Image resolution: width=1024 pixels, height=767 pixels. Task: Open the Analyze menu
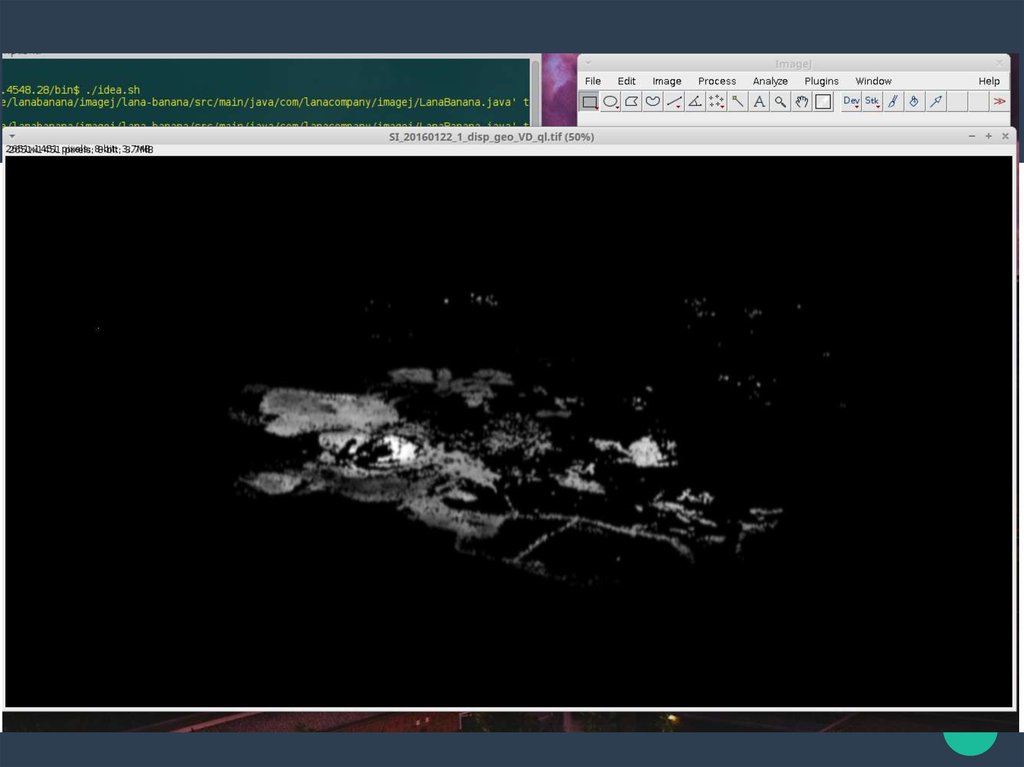coord(770,81)
